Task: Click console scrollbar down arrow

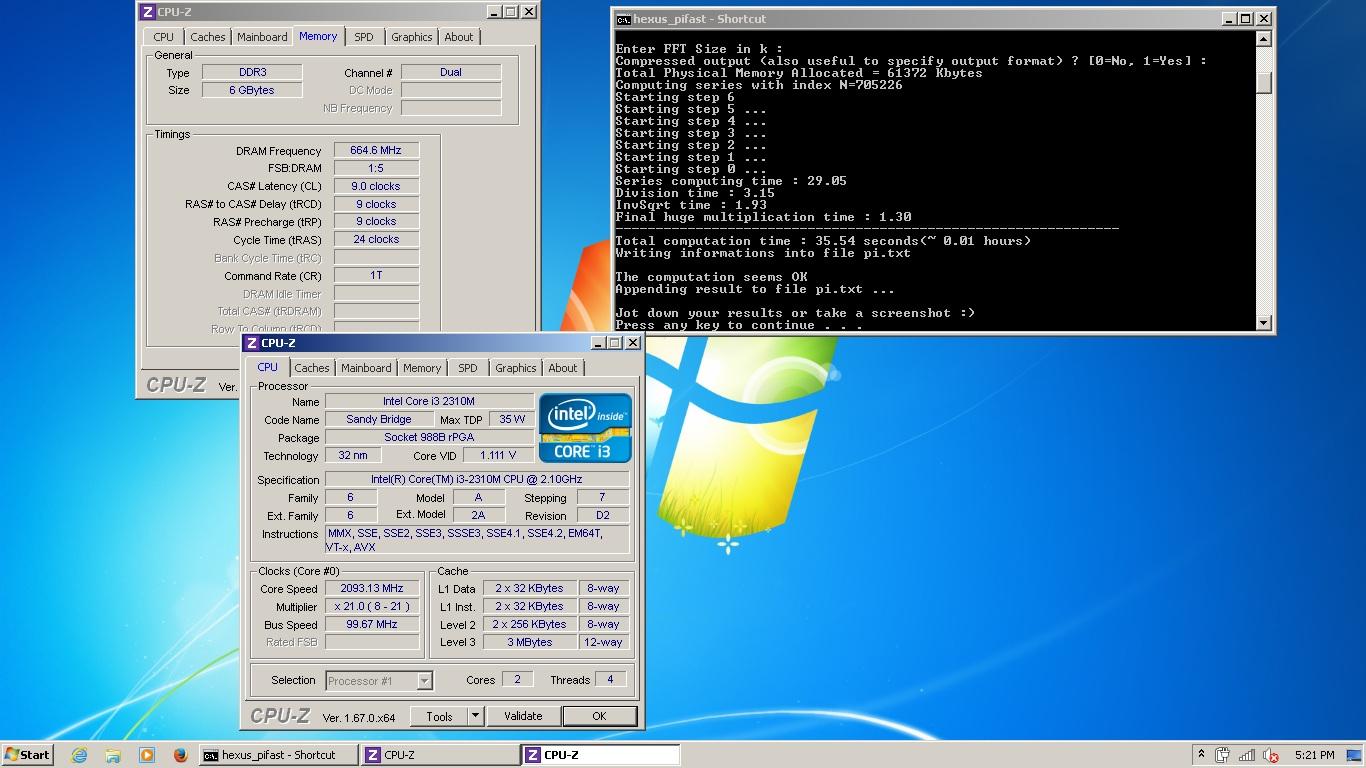Action: click(1264, 323)
